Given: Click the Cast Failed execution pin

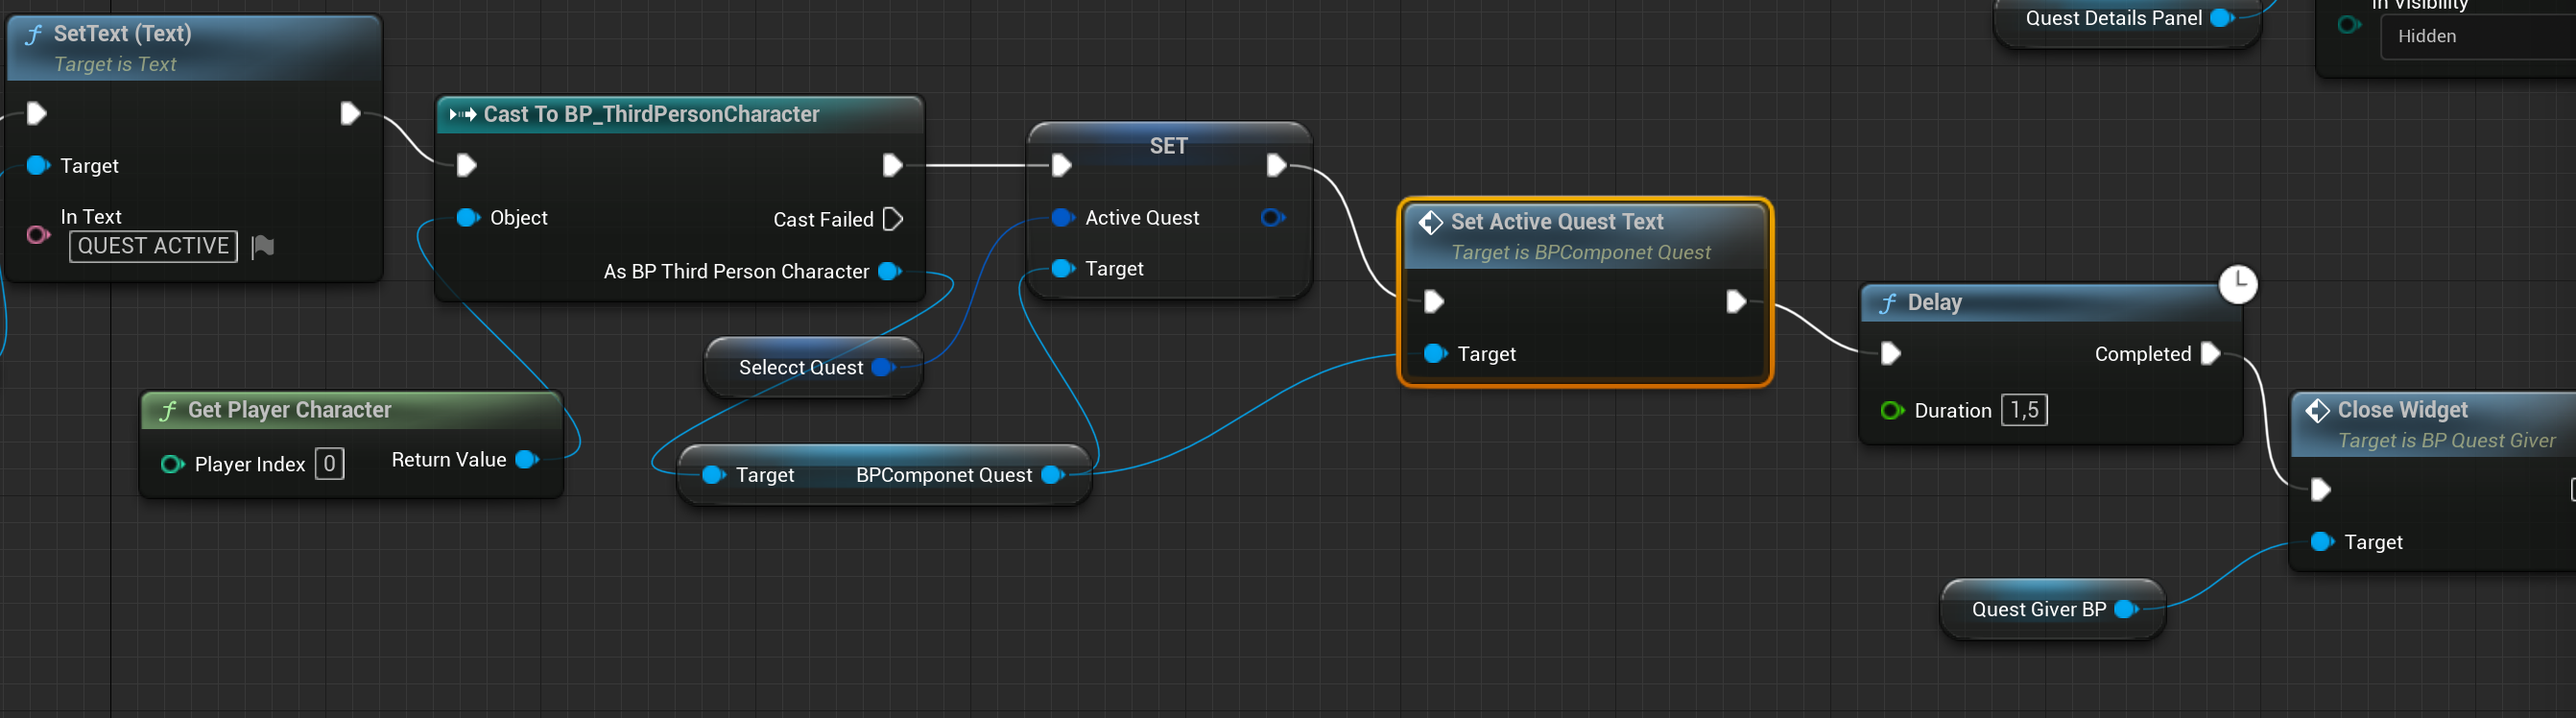Looking at the screenshot, I should (893, 219).
